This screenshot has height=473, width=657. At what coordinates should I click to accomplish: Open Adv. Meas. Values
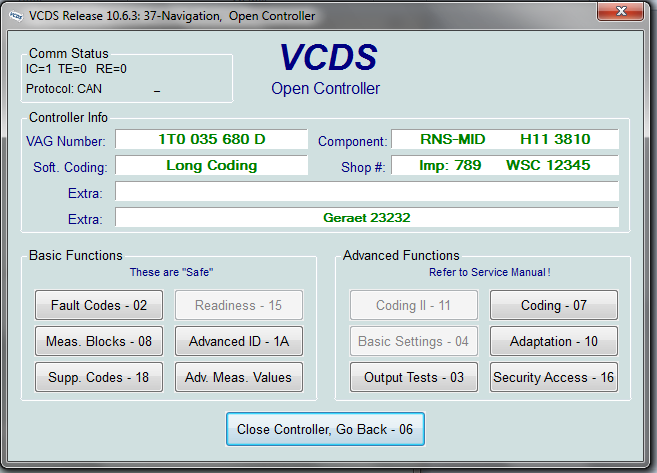click(x=239, y=377)
